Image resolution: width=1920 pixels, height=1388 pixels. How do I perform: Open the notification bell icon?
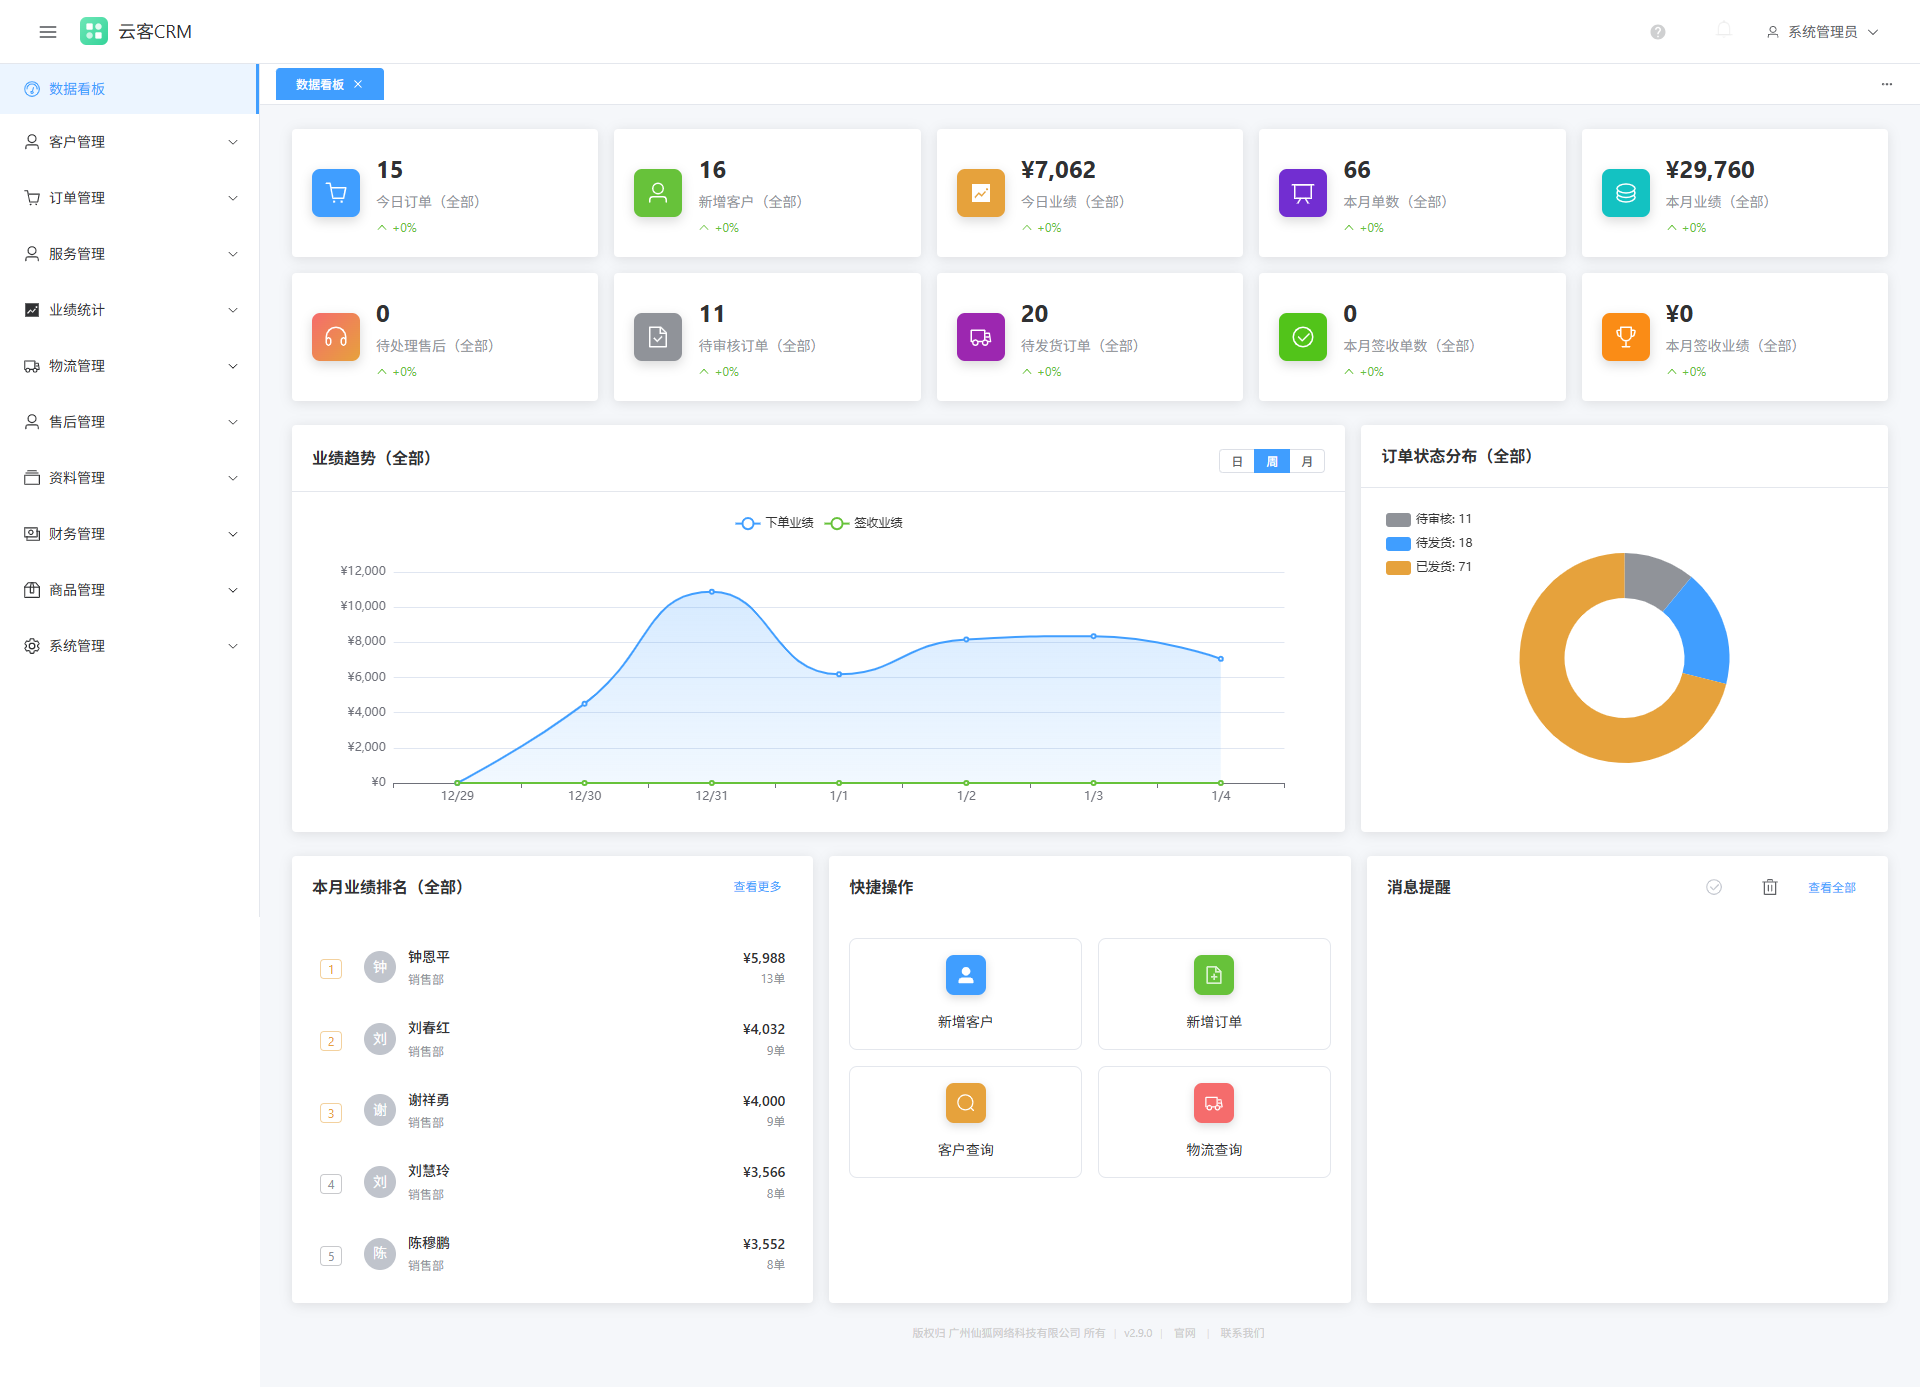[x=1723, y=31]
